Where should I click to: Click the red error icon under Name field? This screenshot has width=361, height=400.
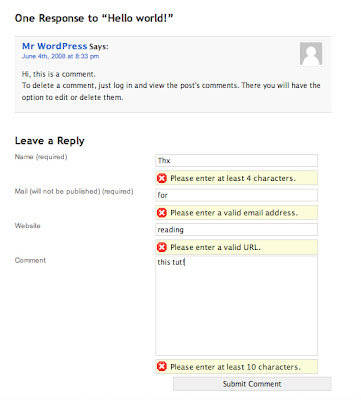pyautogui.click(x=162, y=178)
